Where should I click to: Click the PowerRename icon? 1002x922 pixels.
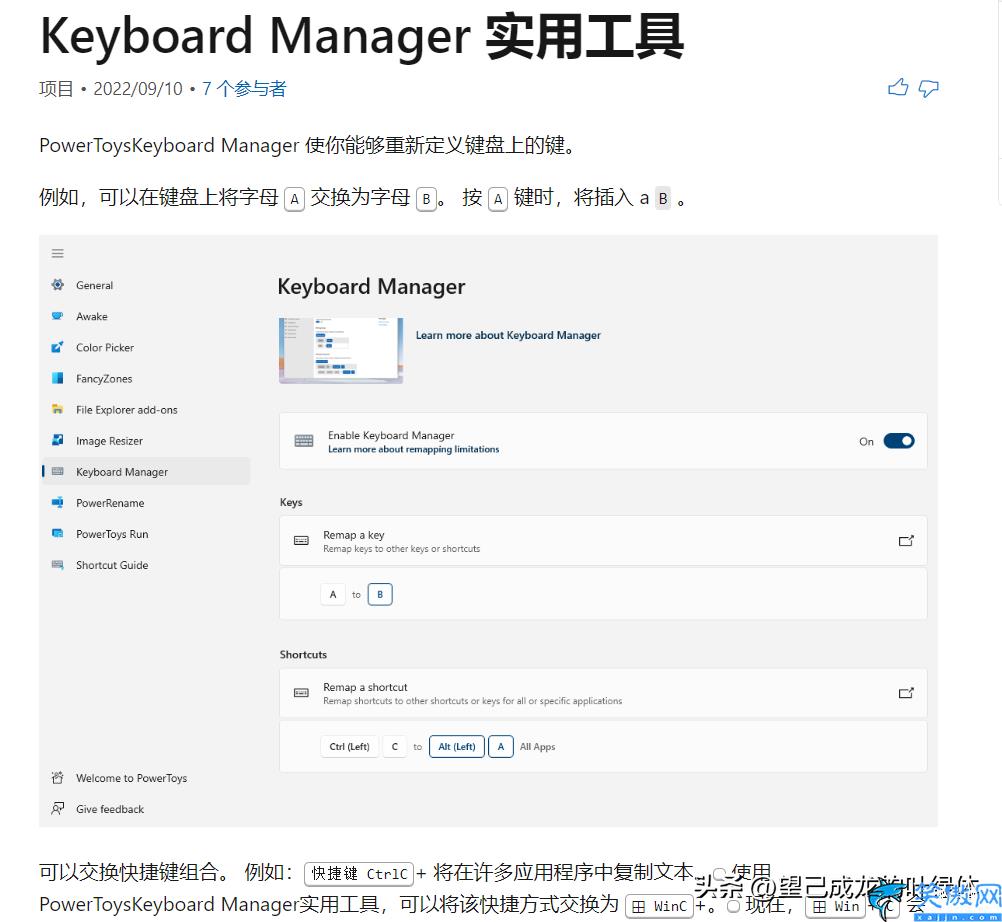click(58, 503)
